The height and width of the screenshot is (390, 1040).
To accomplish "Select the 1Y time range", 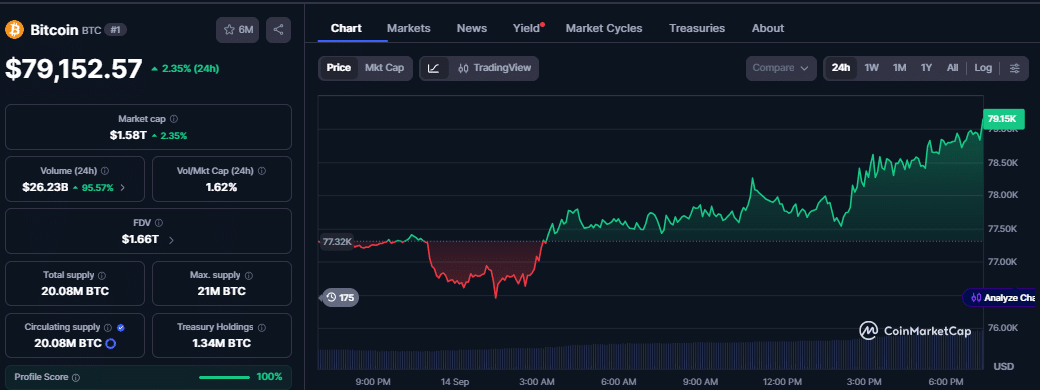I will tap(927, 68).
